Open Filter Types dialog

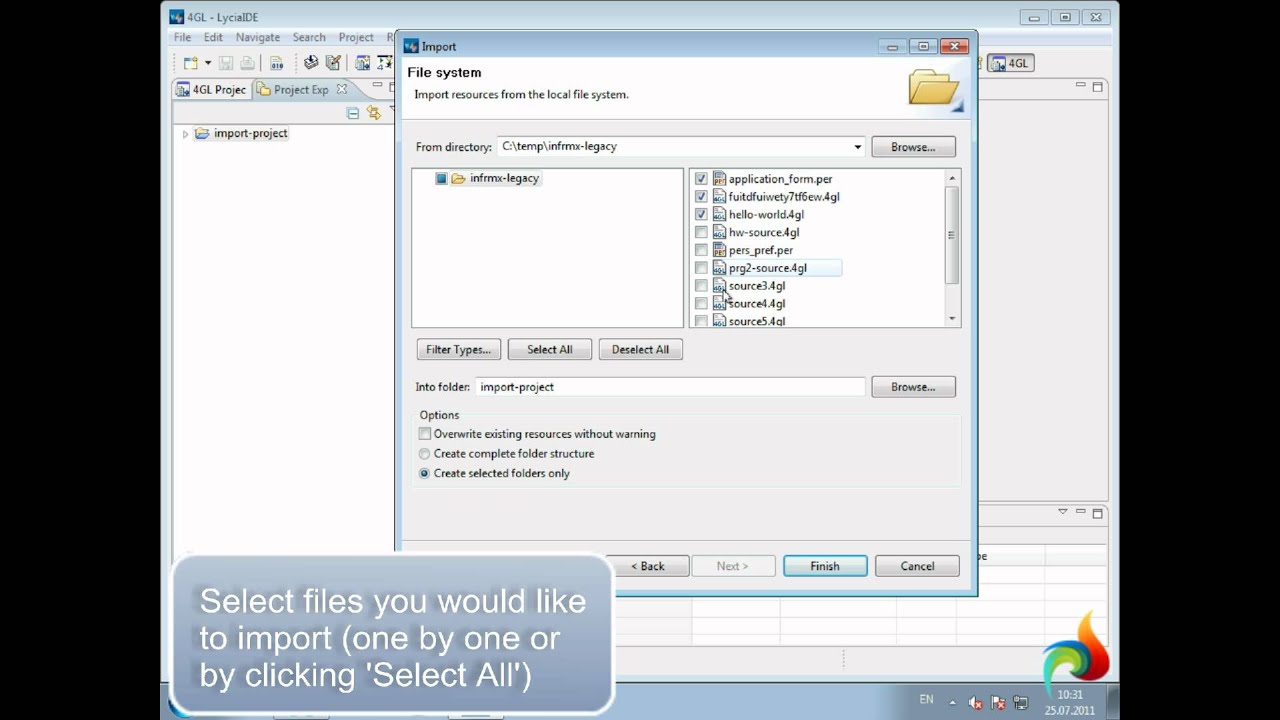point(458,349)
